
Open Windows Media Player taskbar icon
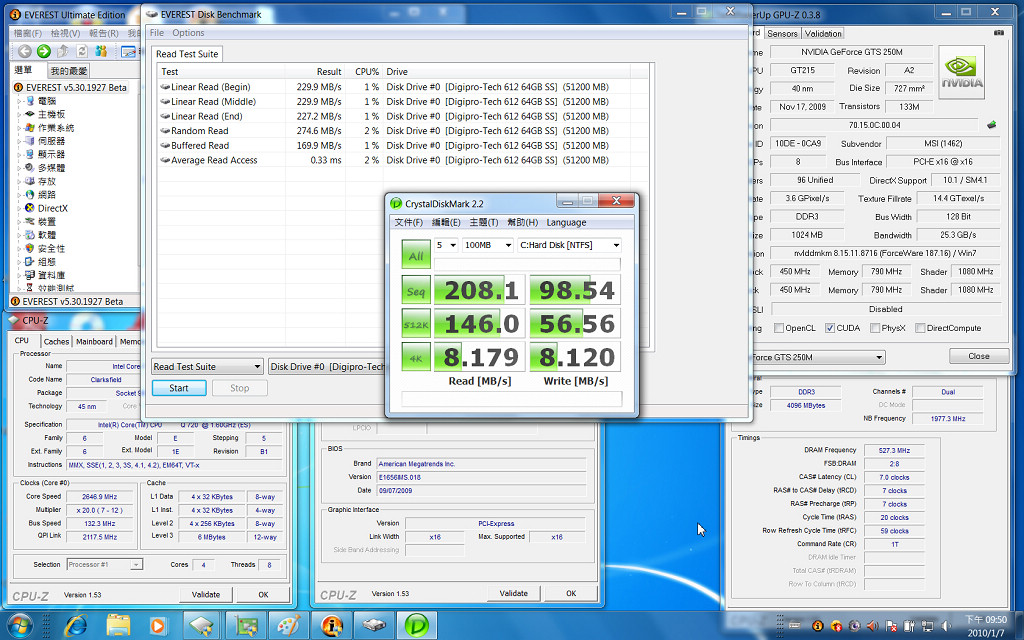click(157, 625)
